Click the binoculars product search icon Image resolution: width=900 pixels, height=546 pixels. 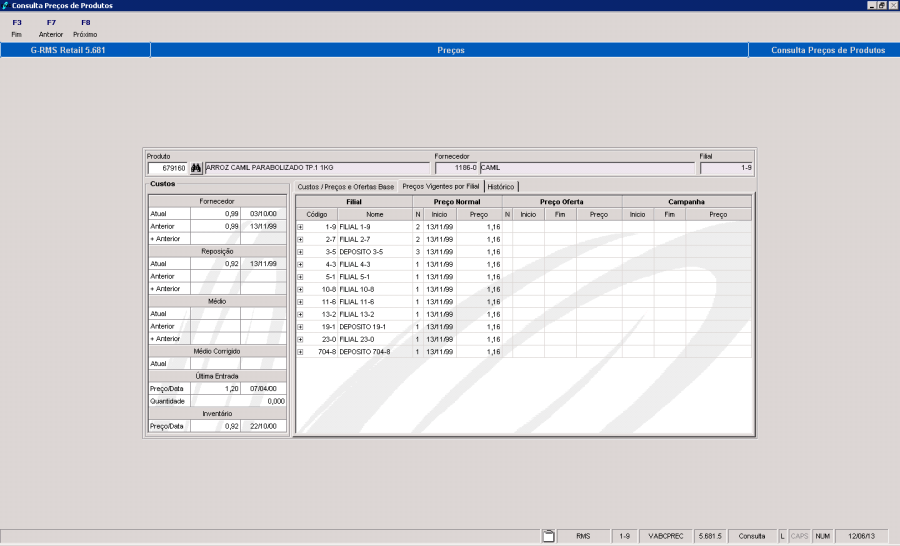point(196,168)
